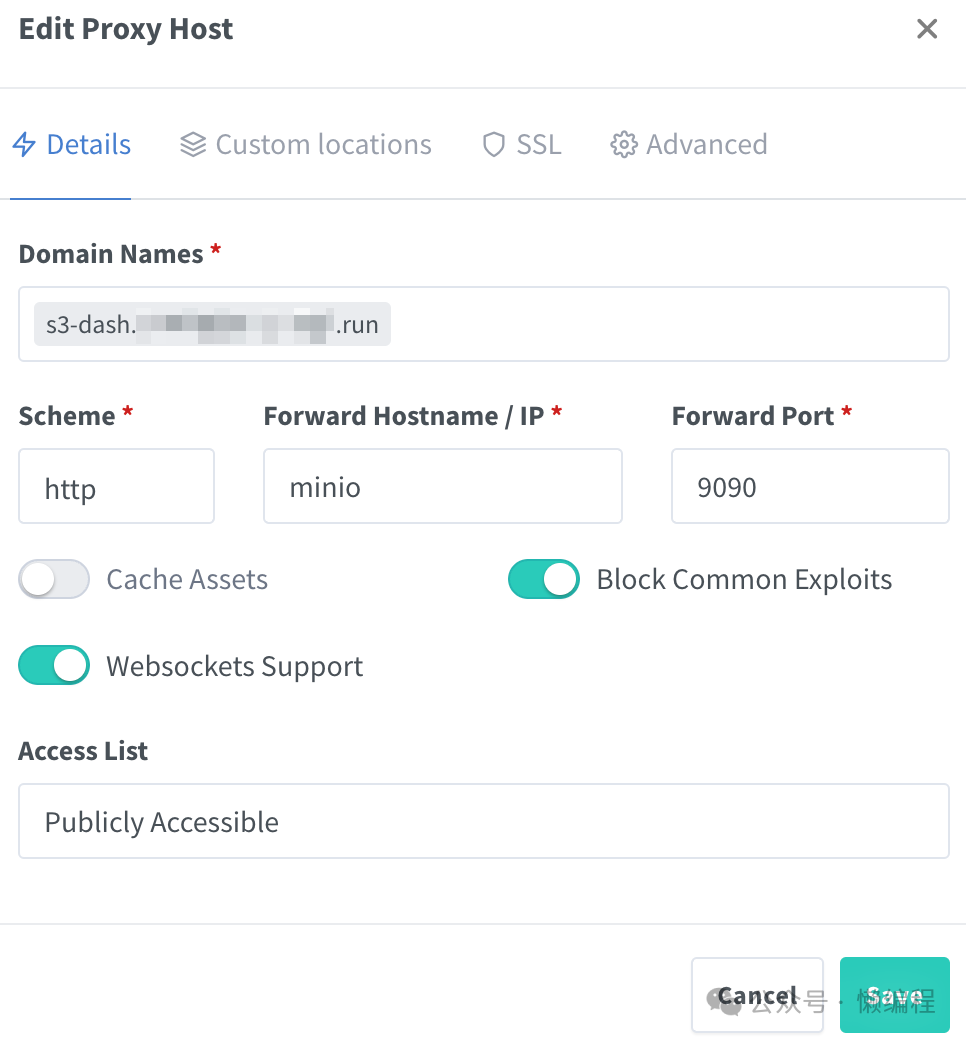Go to the Advanced tab
The image size is (966, 1040).
[x=689, y=145]
